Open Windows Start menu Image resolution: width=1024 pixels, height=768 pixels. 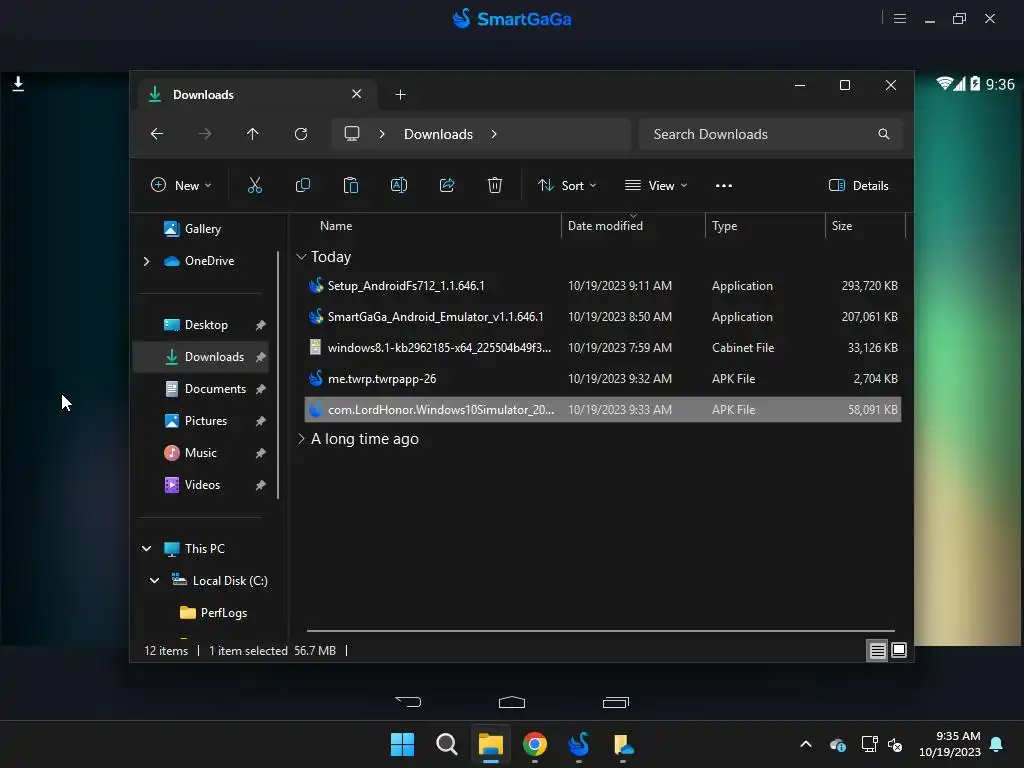point(402,744)
